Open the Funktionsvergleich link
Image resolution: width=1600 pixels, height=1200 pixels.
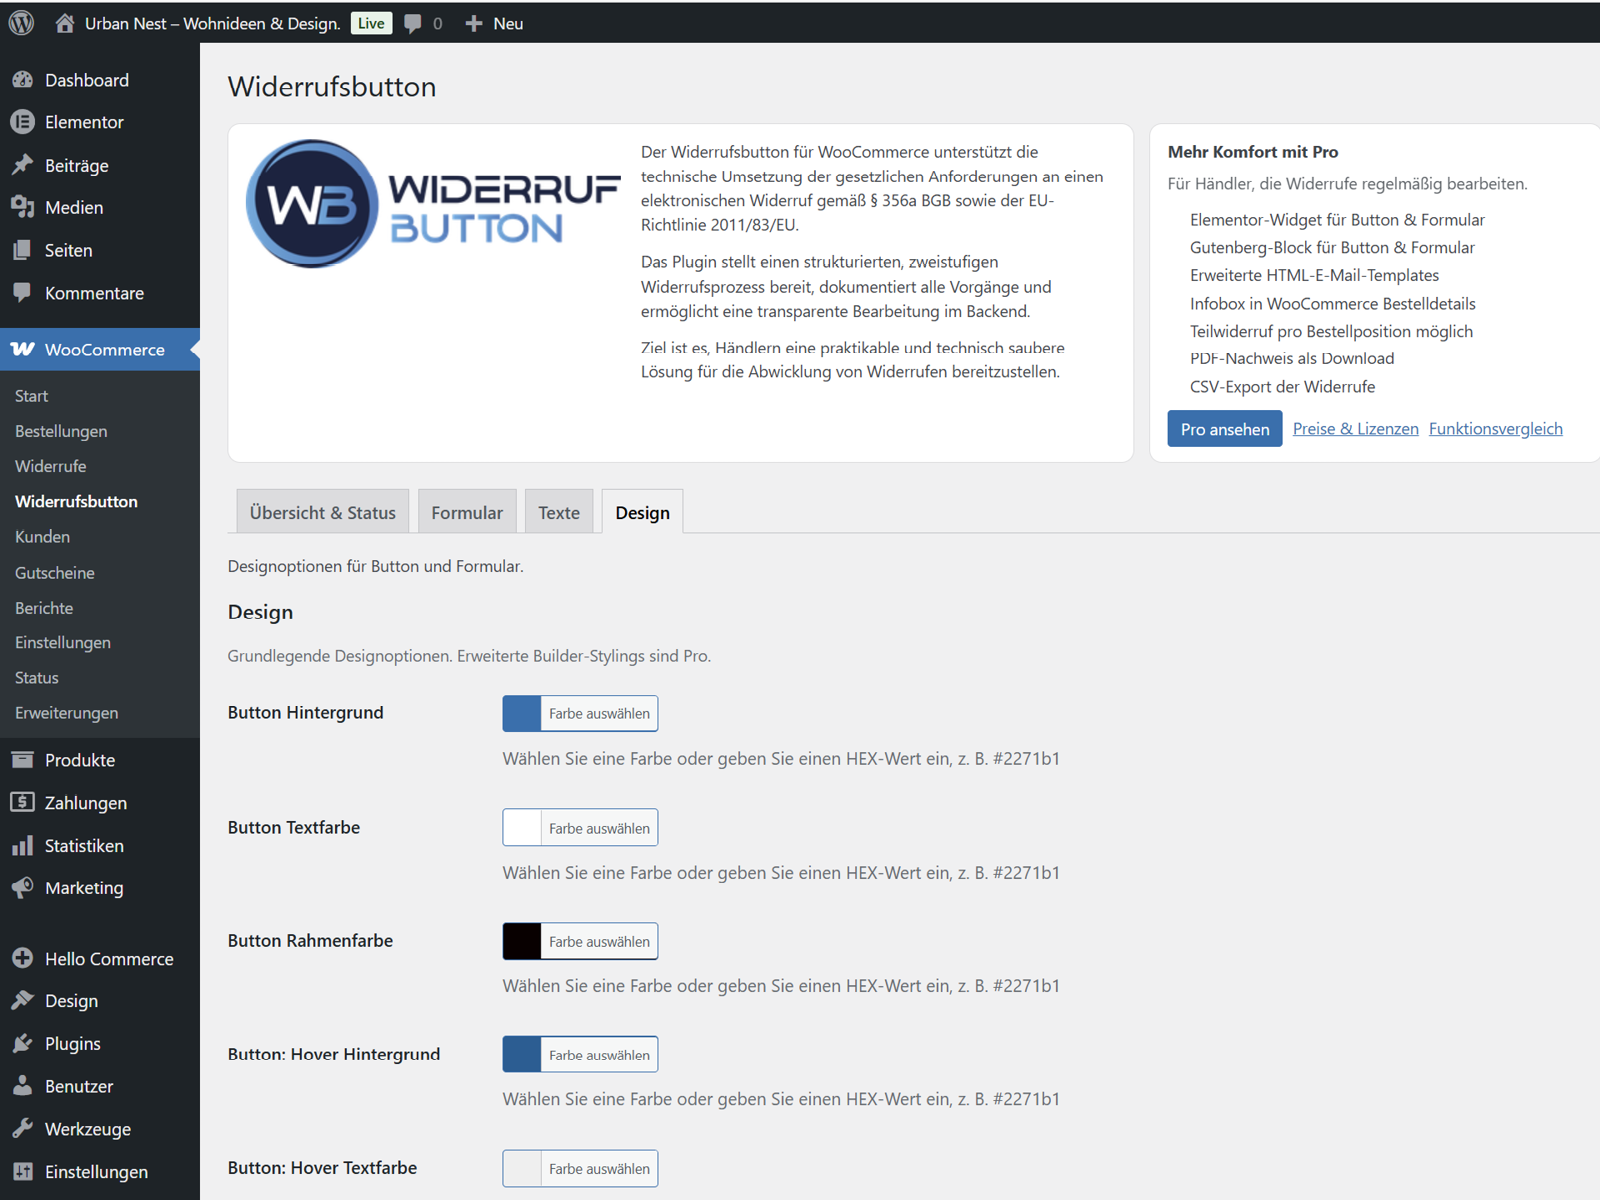[x=1496, y=429]
